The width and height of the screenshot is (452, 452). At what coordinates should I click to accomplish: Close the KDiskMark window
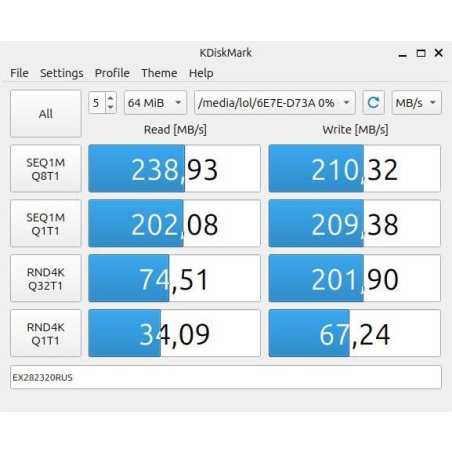(439, 53)
